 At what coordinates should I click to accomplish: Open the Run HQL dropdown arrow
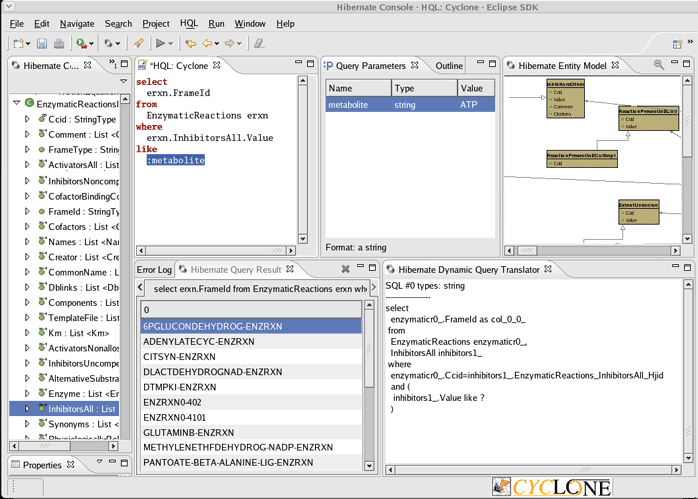(170, 44)
